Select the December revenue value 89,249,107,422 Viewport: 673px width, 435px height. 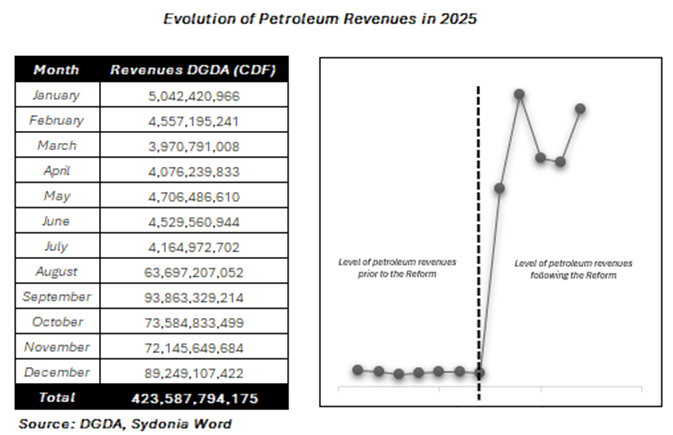[195, 372]
